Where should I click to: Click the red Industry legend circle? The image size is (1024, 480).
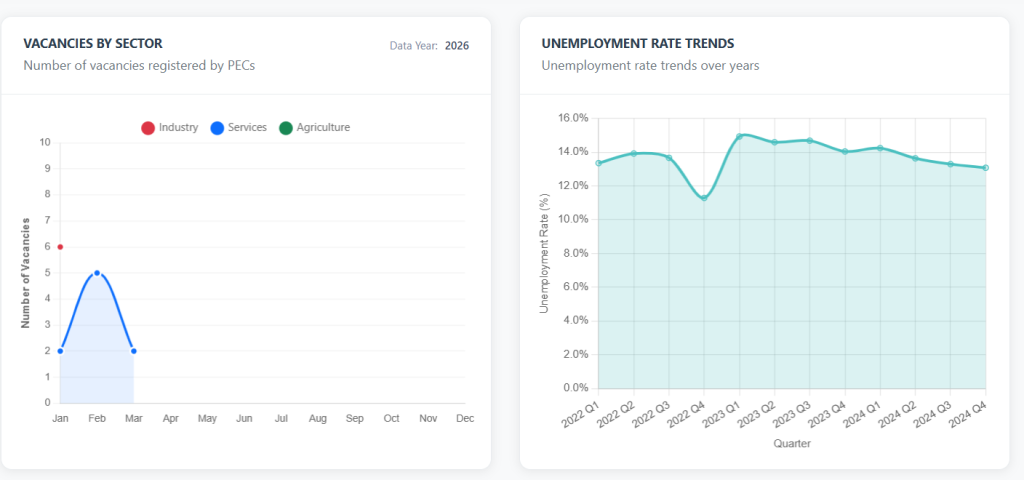(x=148, y=128)
